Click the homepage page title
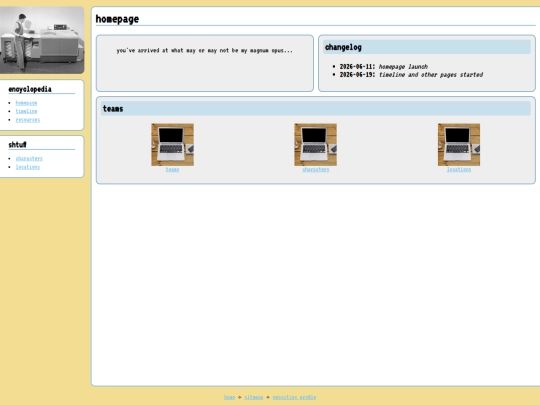540x405 pixels. (x=117, y=19)
